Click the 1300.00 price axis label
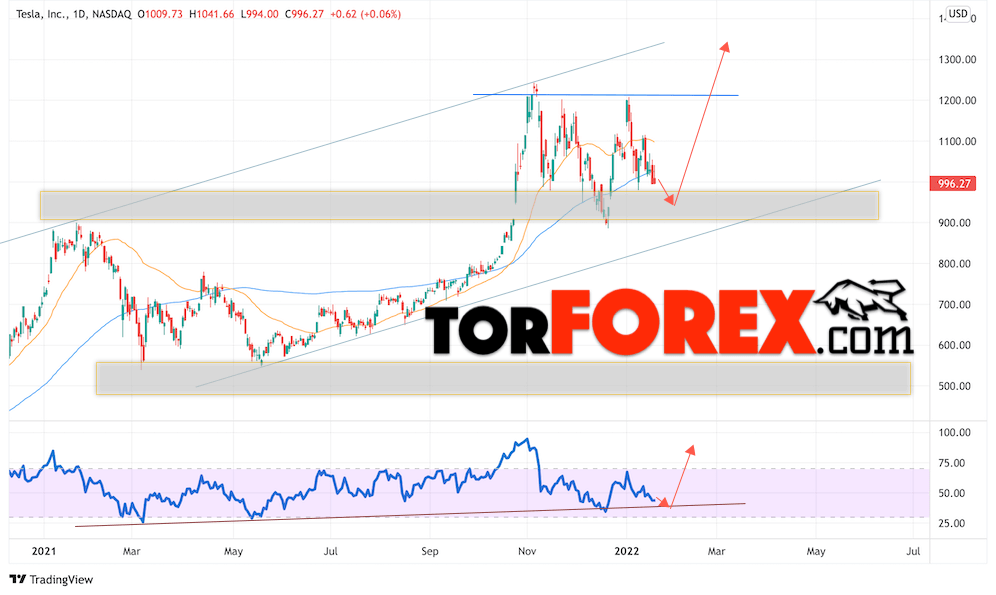This screenshot has width=996, height=595. click(957, 60)
